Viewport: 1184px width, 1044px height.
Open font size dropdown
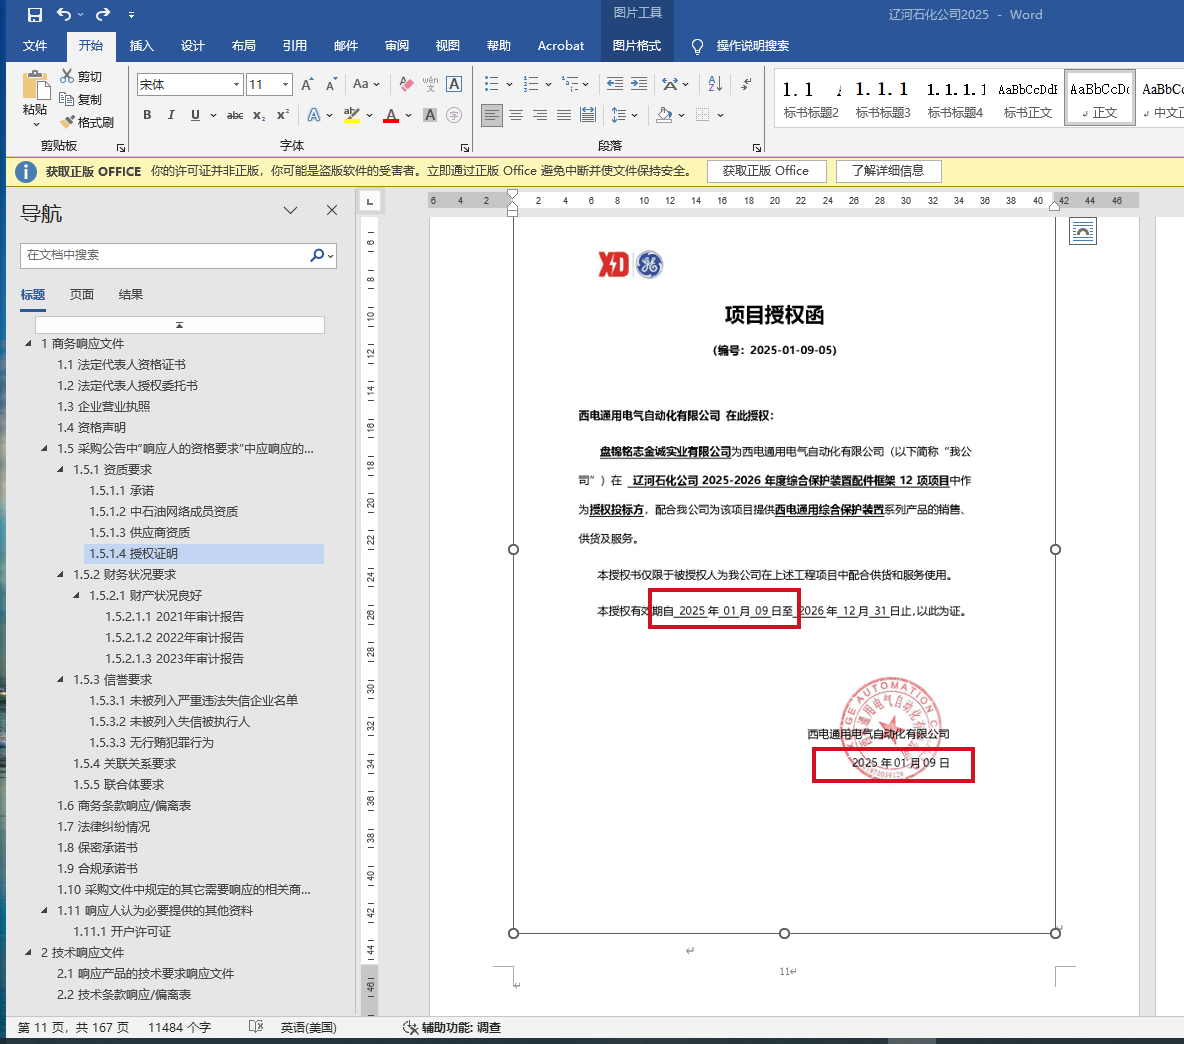[x=285, y=85]
